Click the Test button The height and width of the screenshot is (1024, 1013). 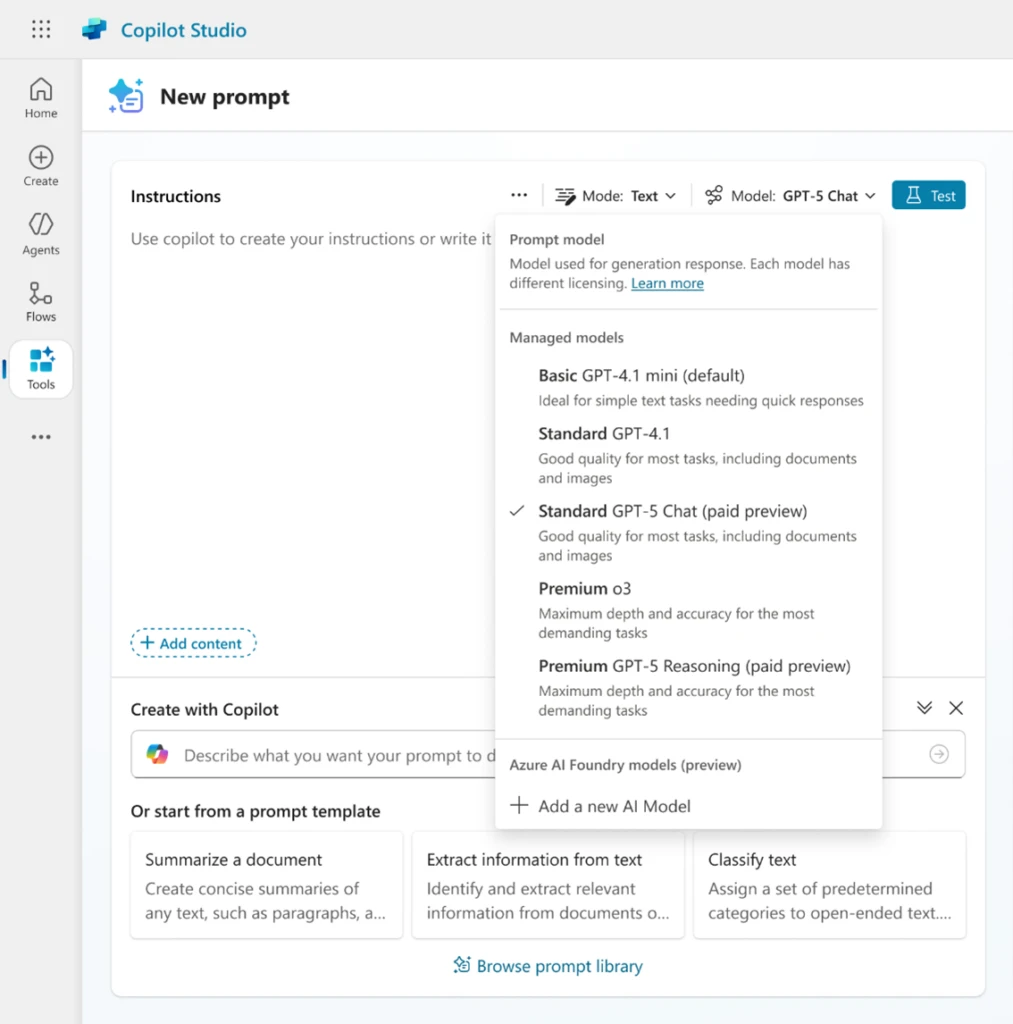[x=928, y=195]
